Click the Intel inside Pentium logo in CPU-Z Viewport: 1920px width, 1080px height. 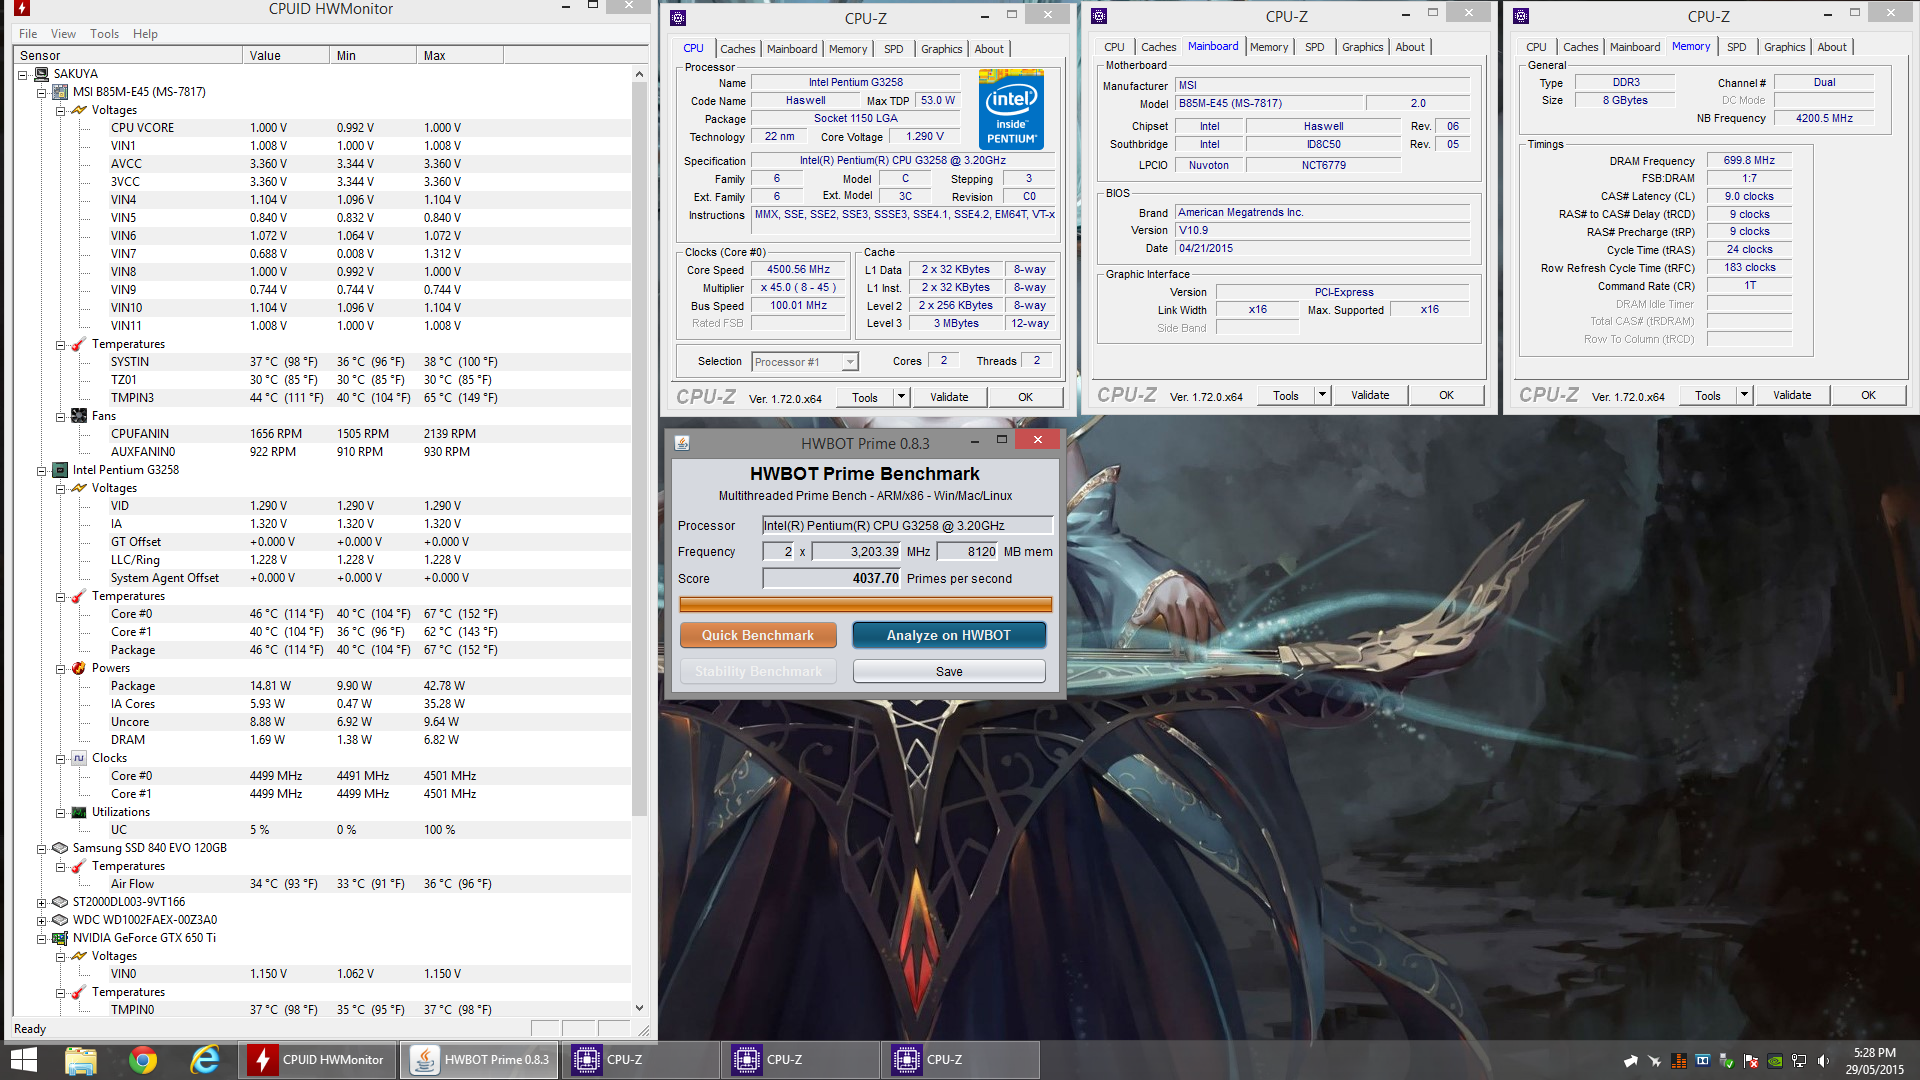[1011, 110]
